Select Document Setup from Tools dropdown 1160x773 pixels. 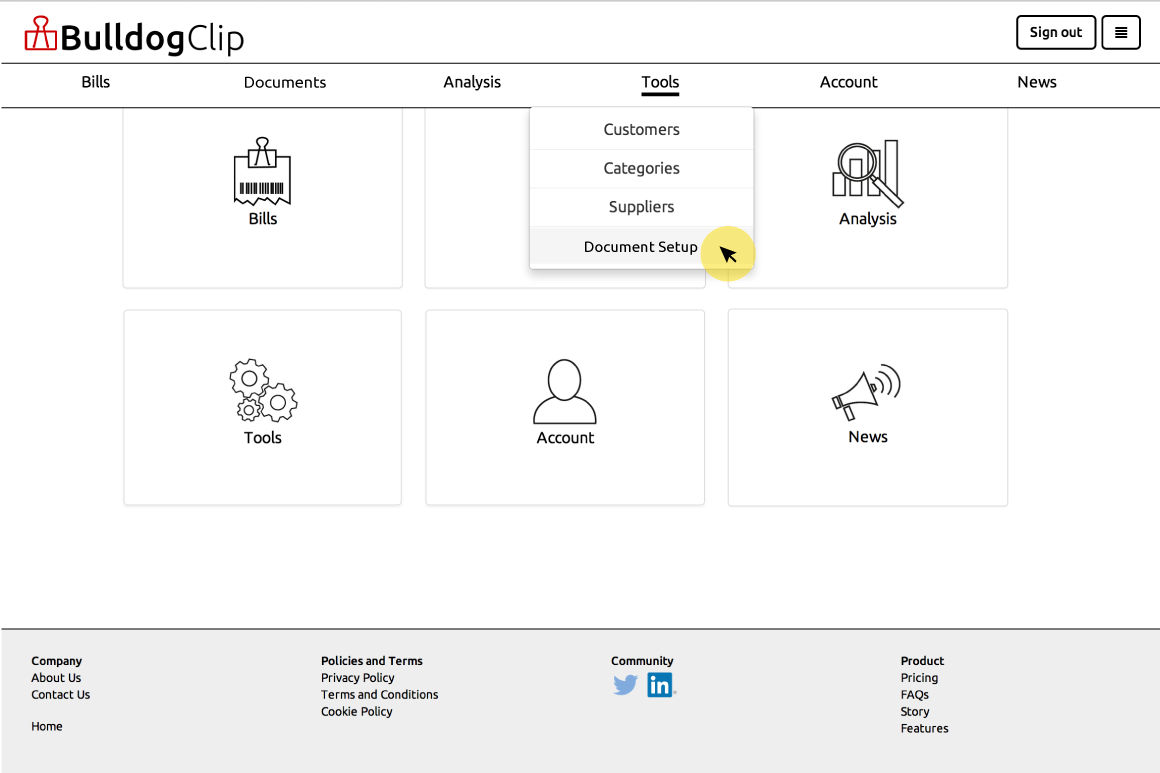coord(641,246)
